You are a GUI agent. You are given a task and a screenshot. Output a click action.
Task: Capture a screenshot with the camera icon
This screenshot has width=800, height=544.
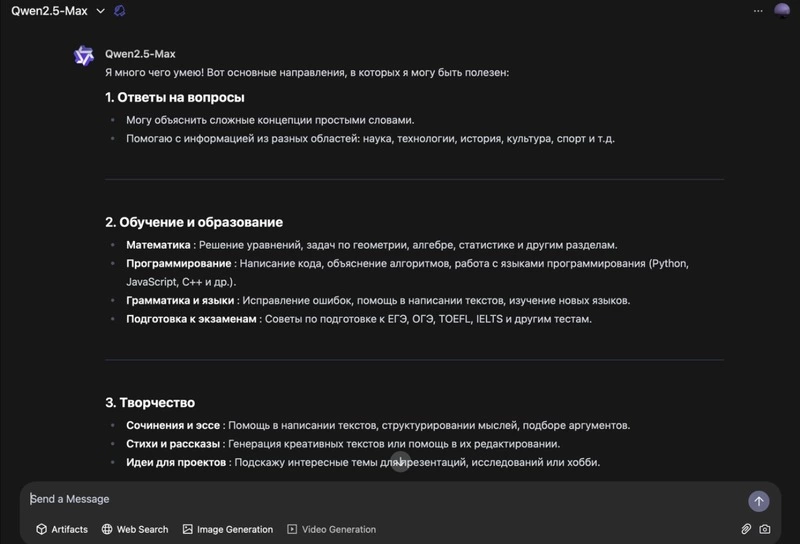point(765,529)
